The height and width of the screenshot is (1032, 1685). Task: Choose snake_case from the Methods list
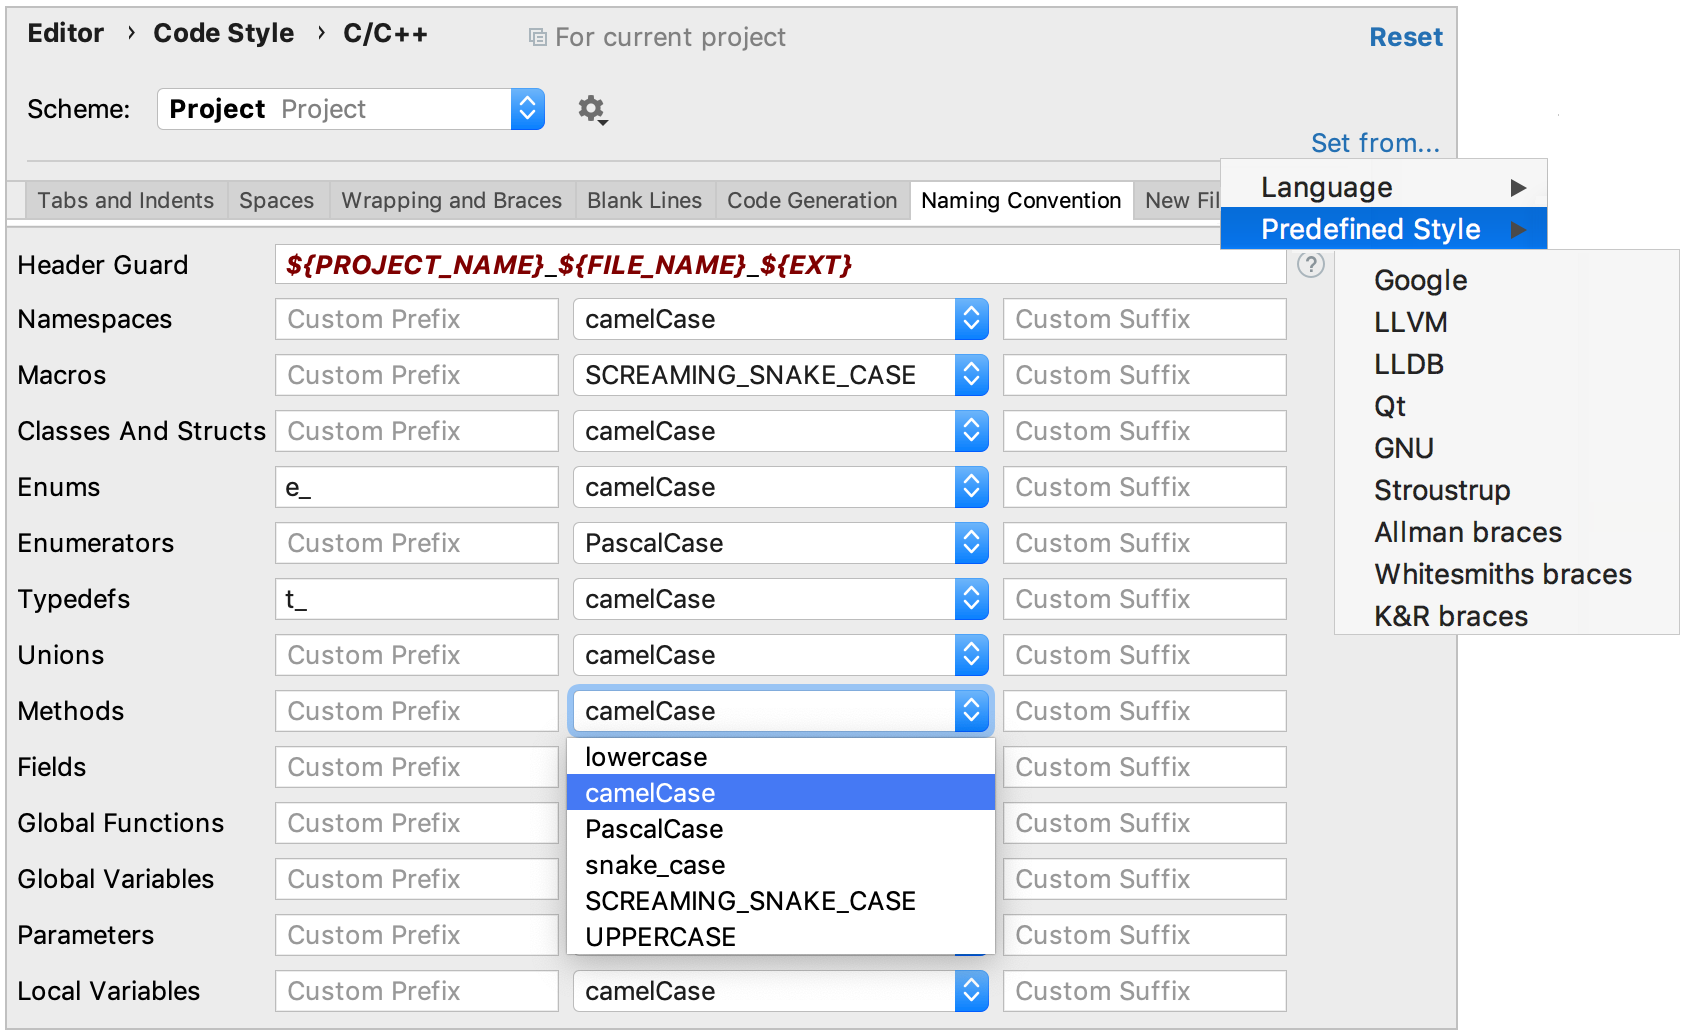(655, 865)
